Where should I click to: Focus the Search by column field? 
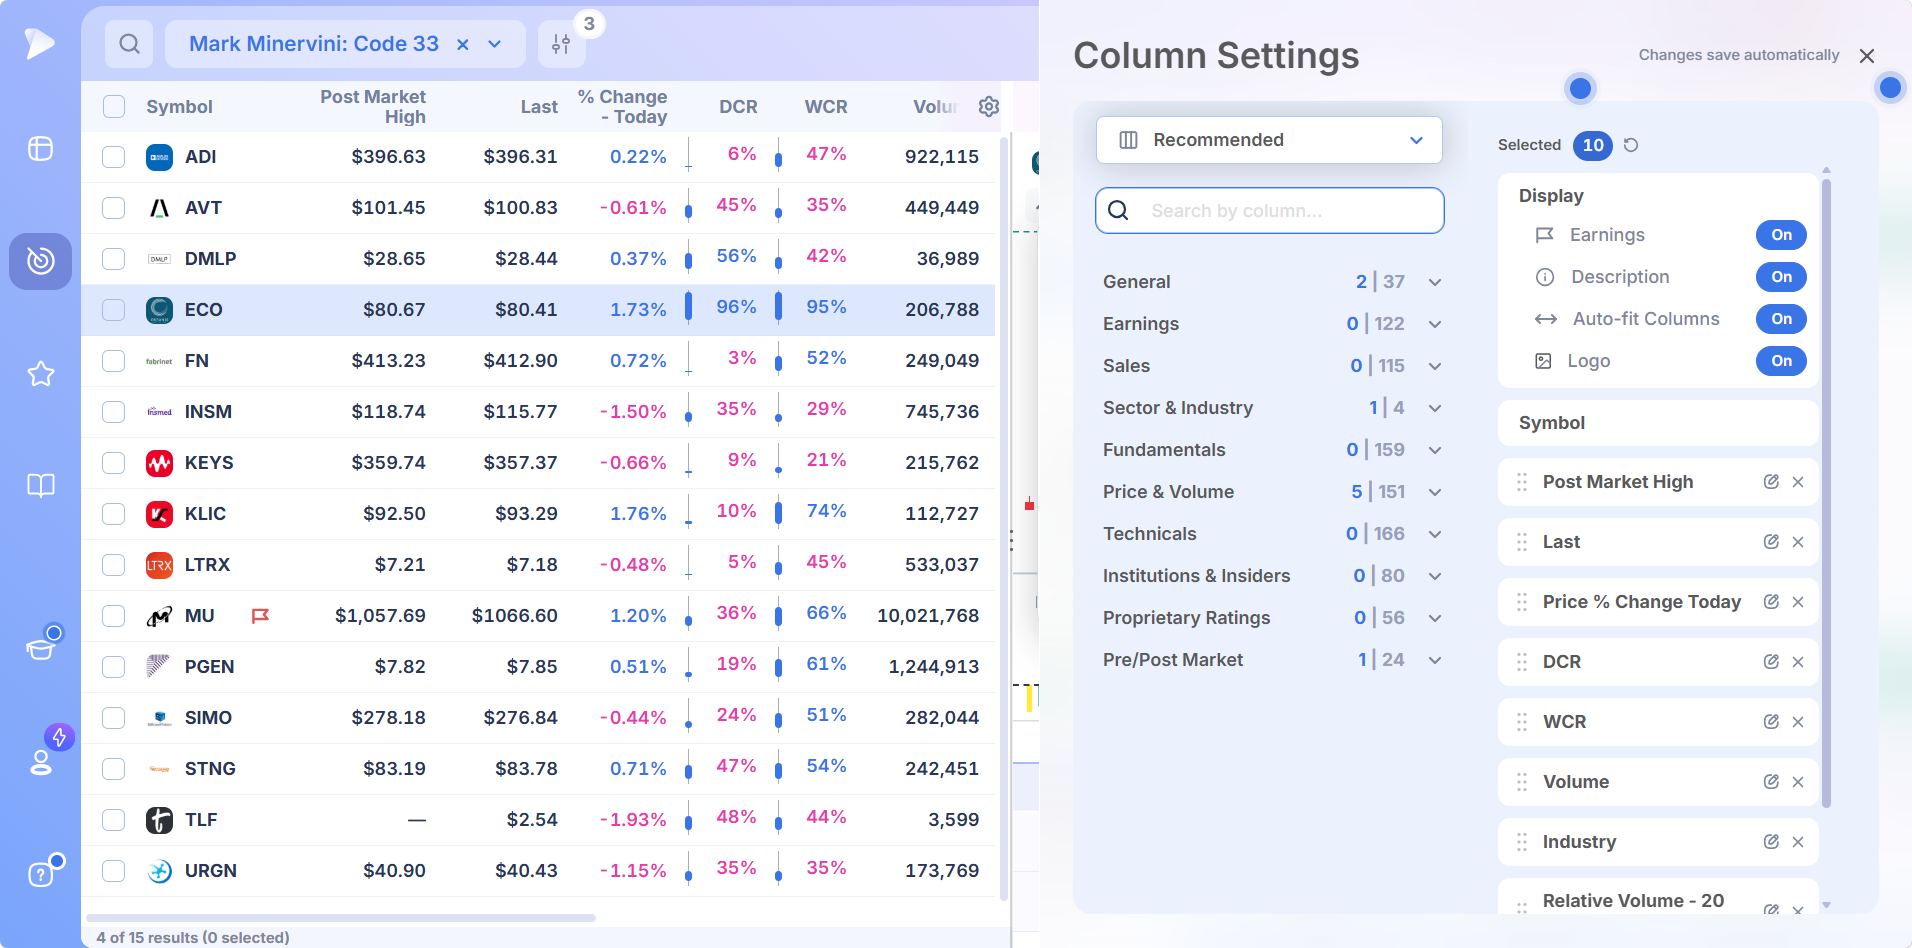coord(1269,211)
